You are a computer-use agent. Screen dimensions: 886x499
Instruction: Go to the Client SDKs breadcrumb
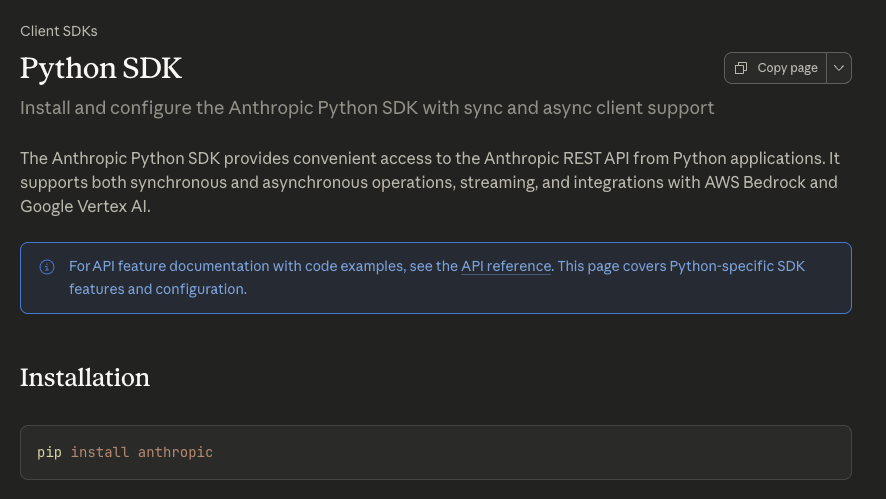point(59,31)
